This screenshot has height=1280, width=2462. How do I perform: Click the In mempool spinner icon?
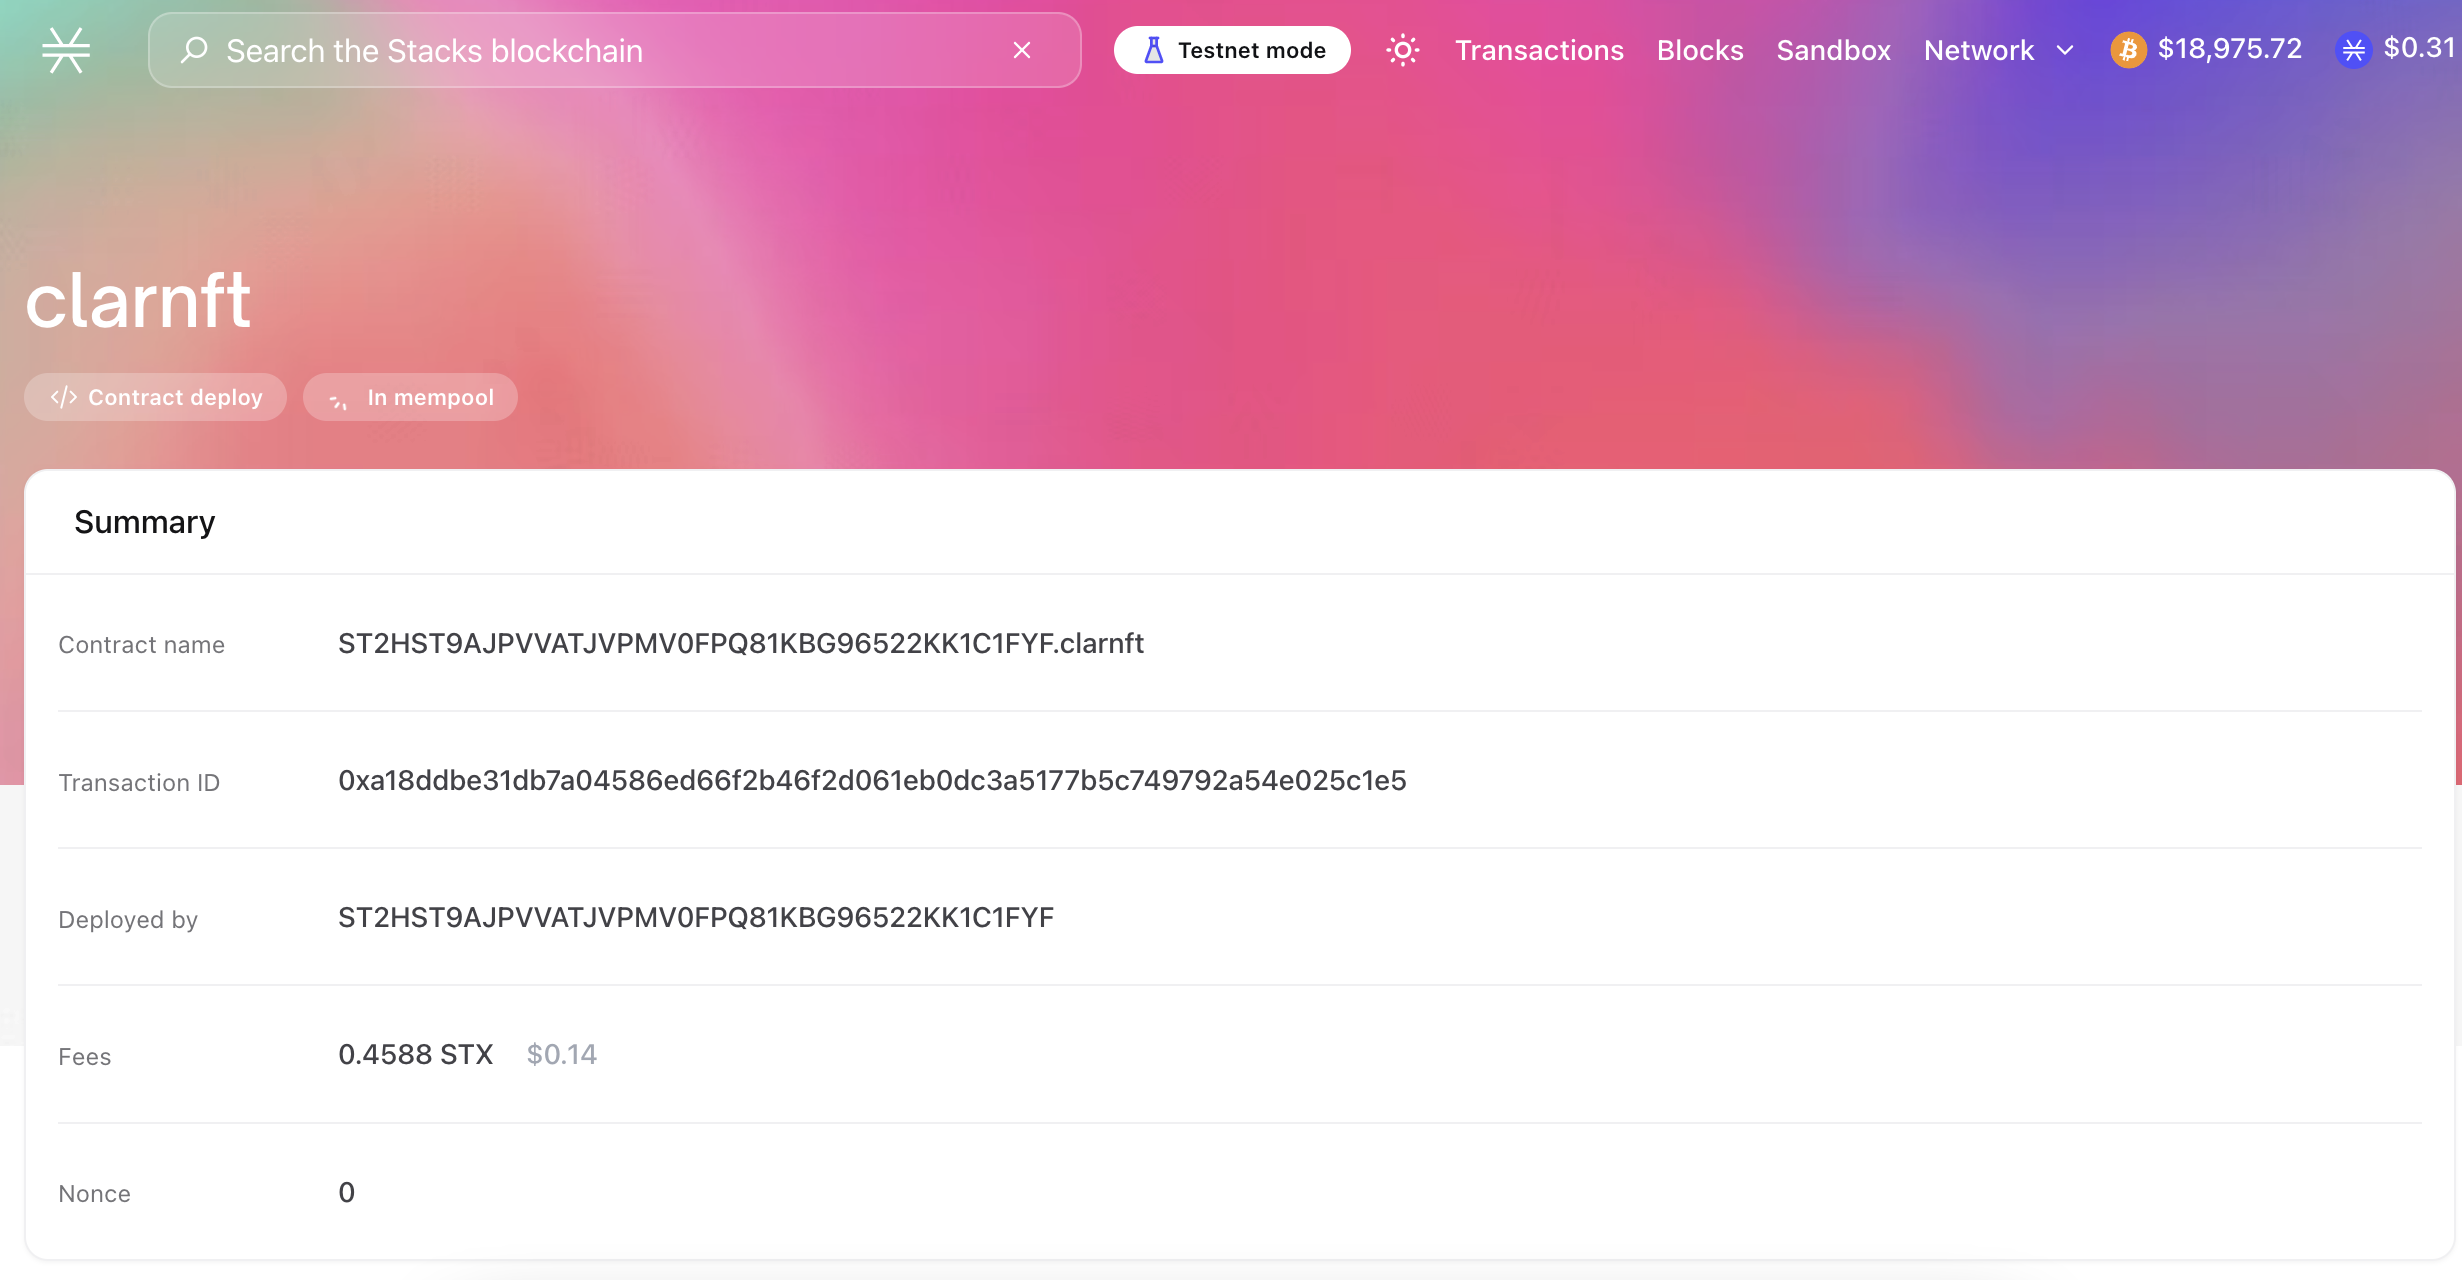339,399
